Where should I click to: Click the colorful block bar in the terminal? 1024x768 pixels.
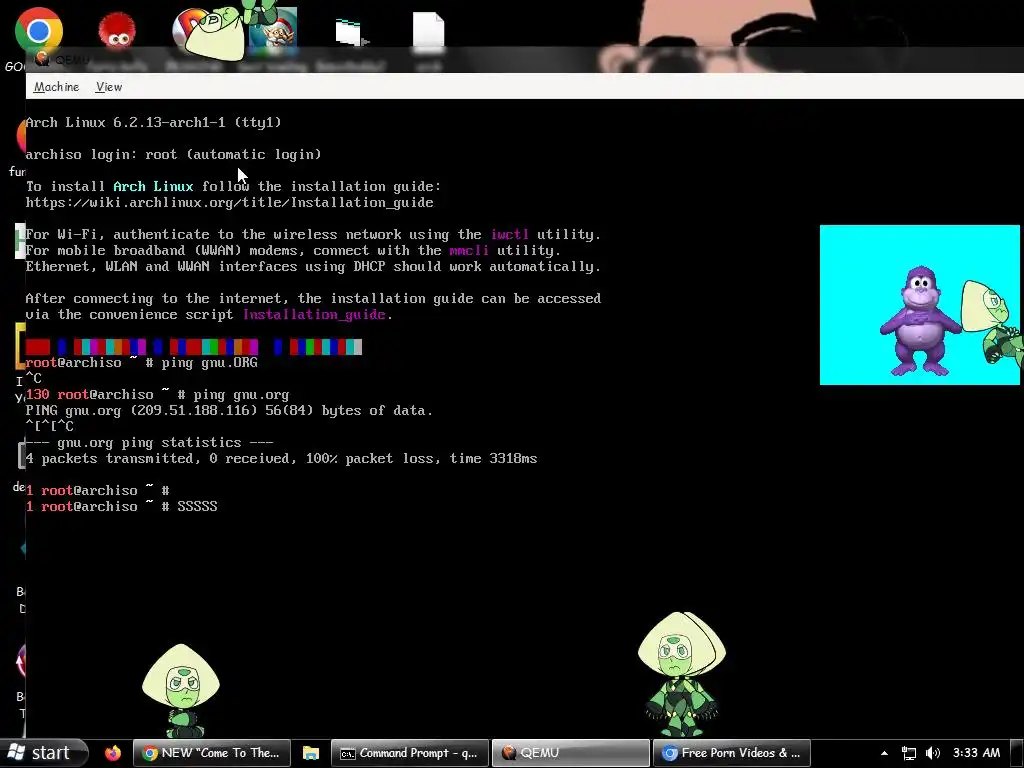pos(193,347)
